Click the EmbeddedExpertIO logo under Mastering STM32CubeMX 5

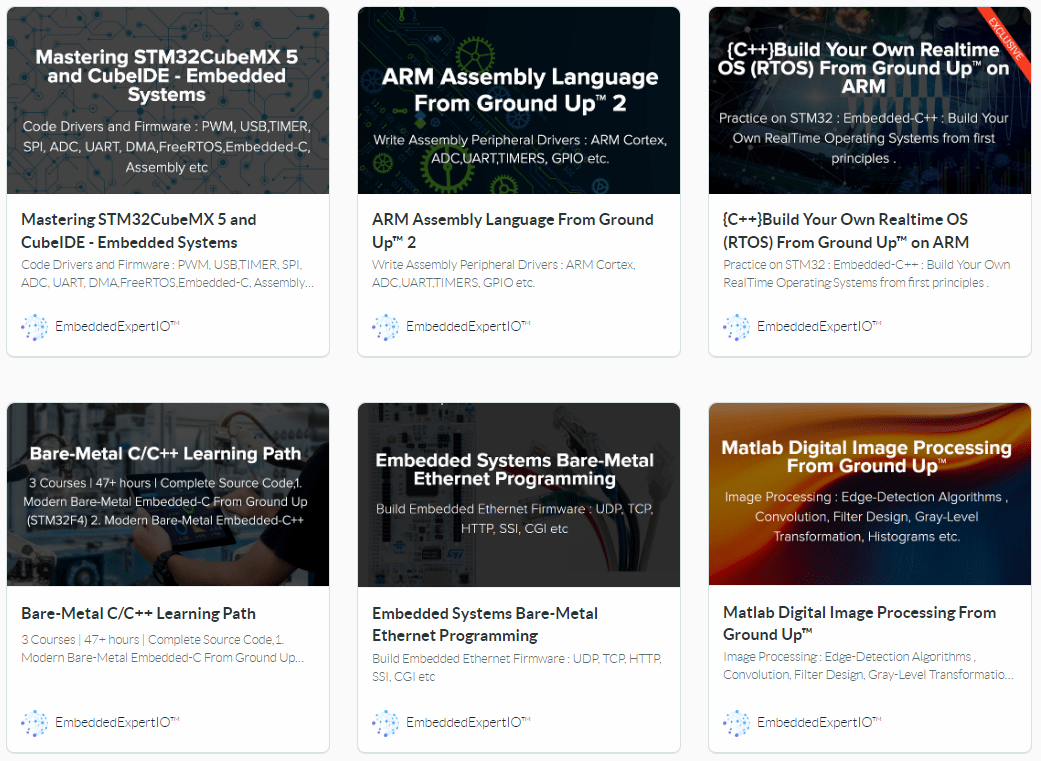(x=34, y=327)
